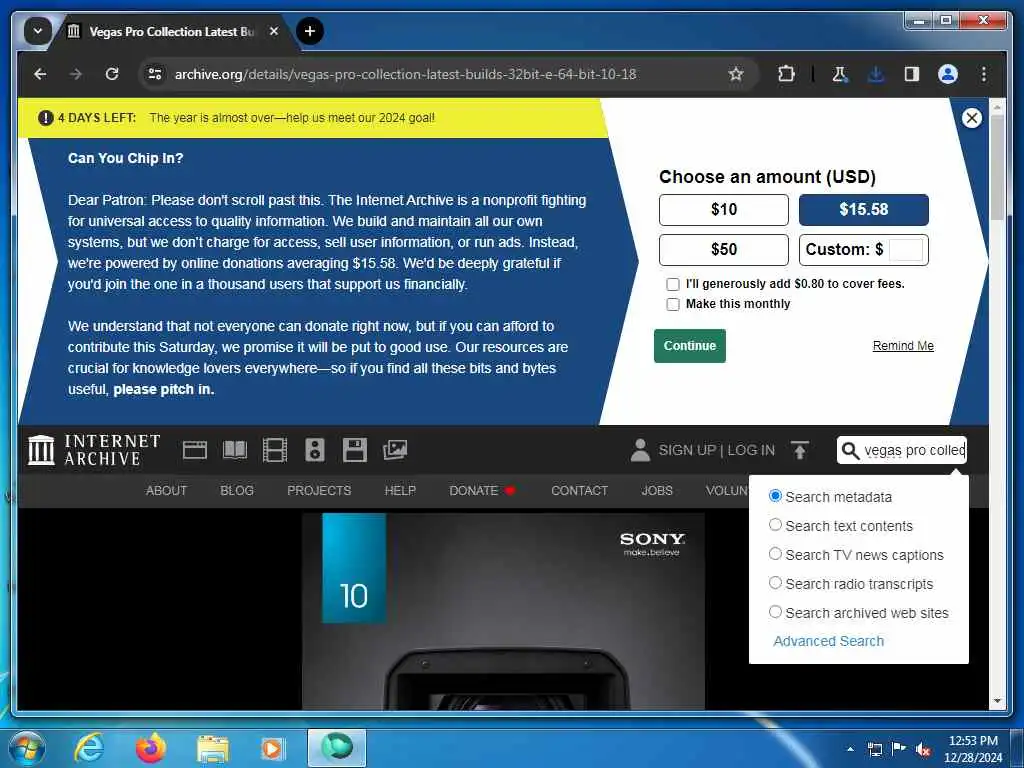Open the Chrome profile avatar
1024x768 pixels.
948,74
